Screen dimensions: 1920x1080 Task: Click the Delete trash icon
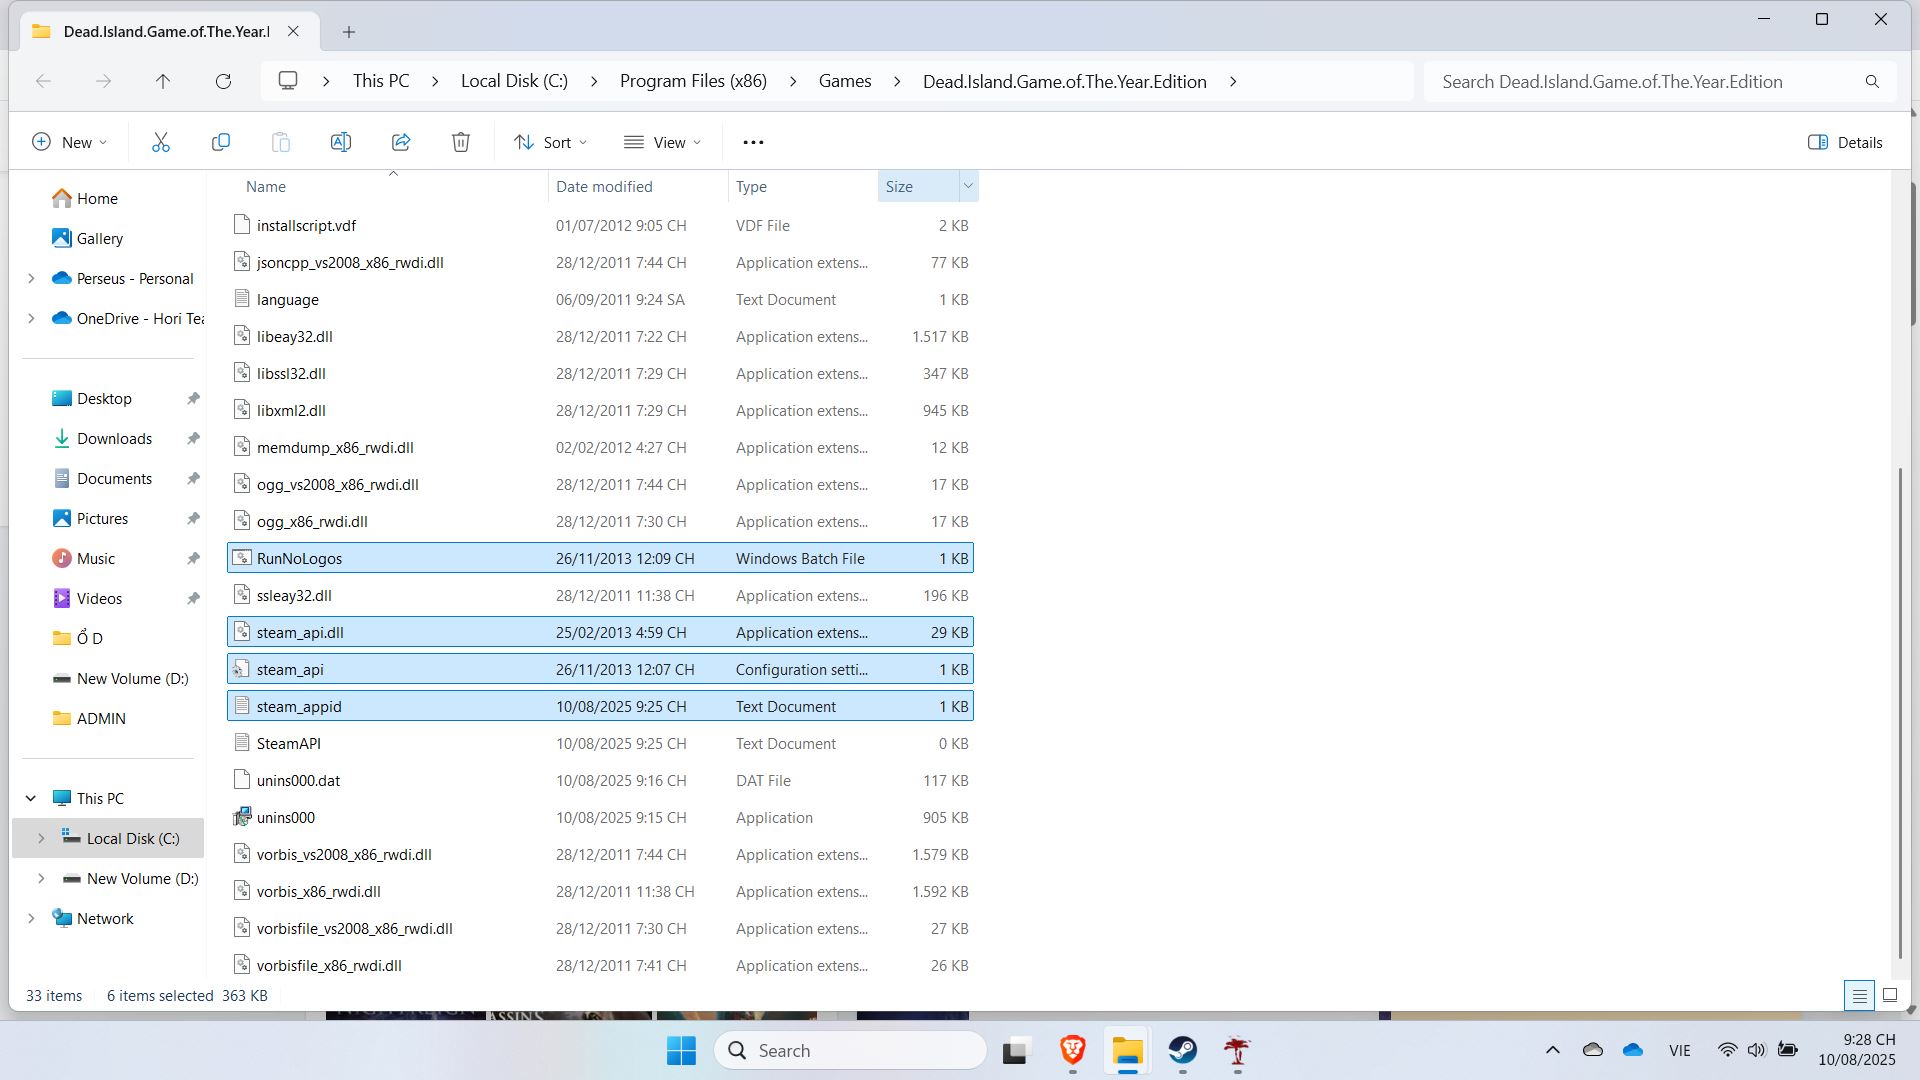click(461, 142)
